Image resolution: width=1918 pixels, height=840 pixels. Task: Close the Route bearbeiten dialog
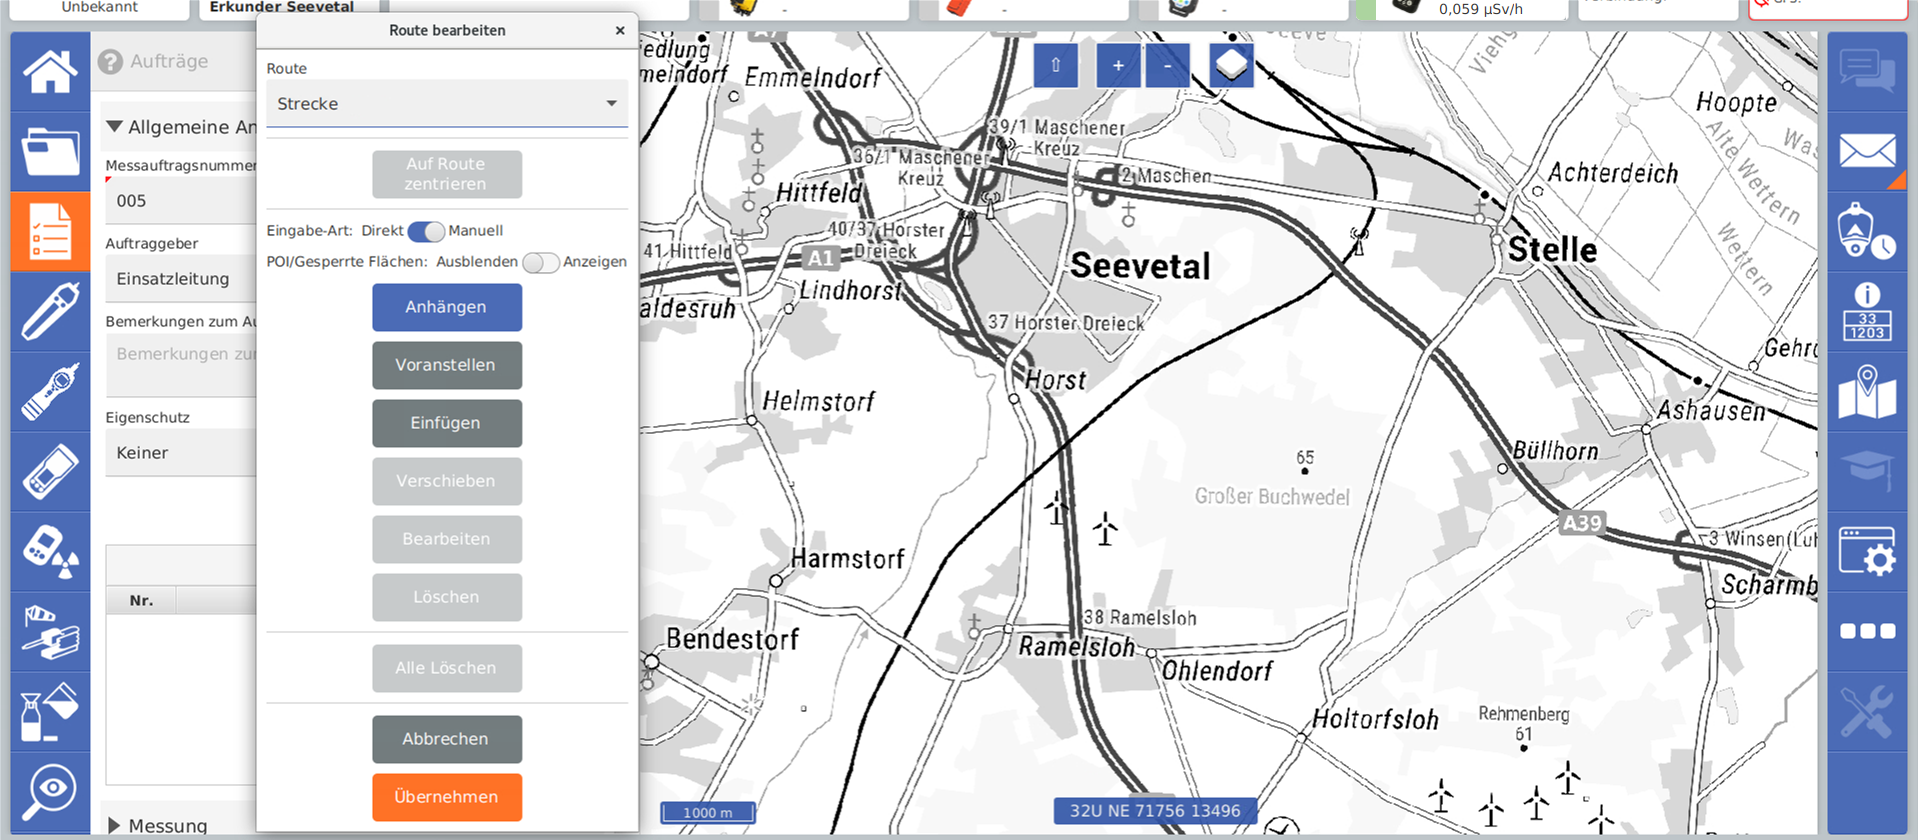click(x=620, y=30)
